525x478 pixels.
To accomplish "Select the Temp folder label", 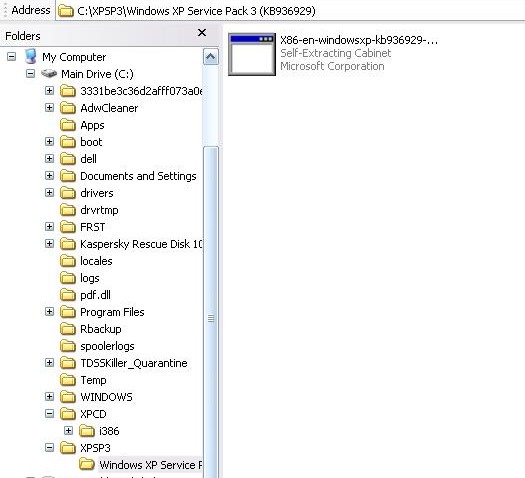I will pos(93,380).
